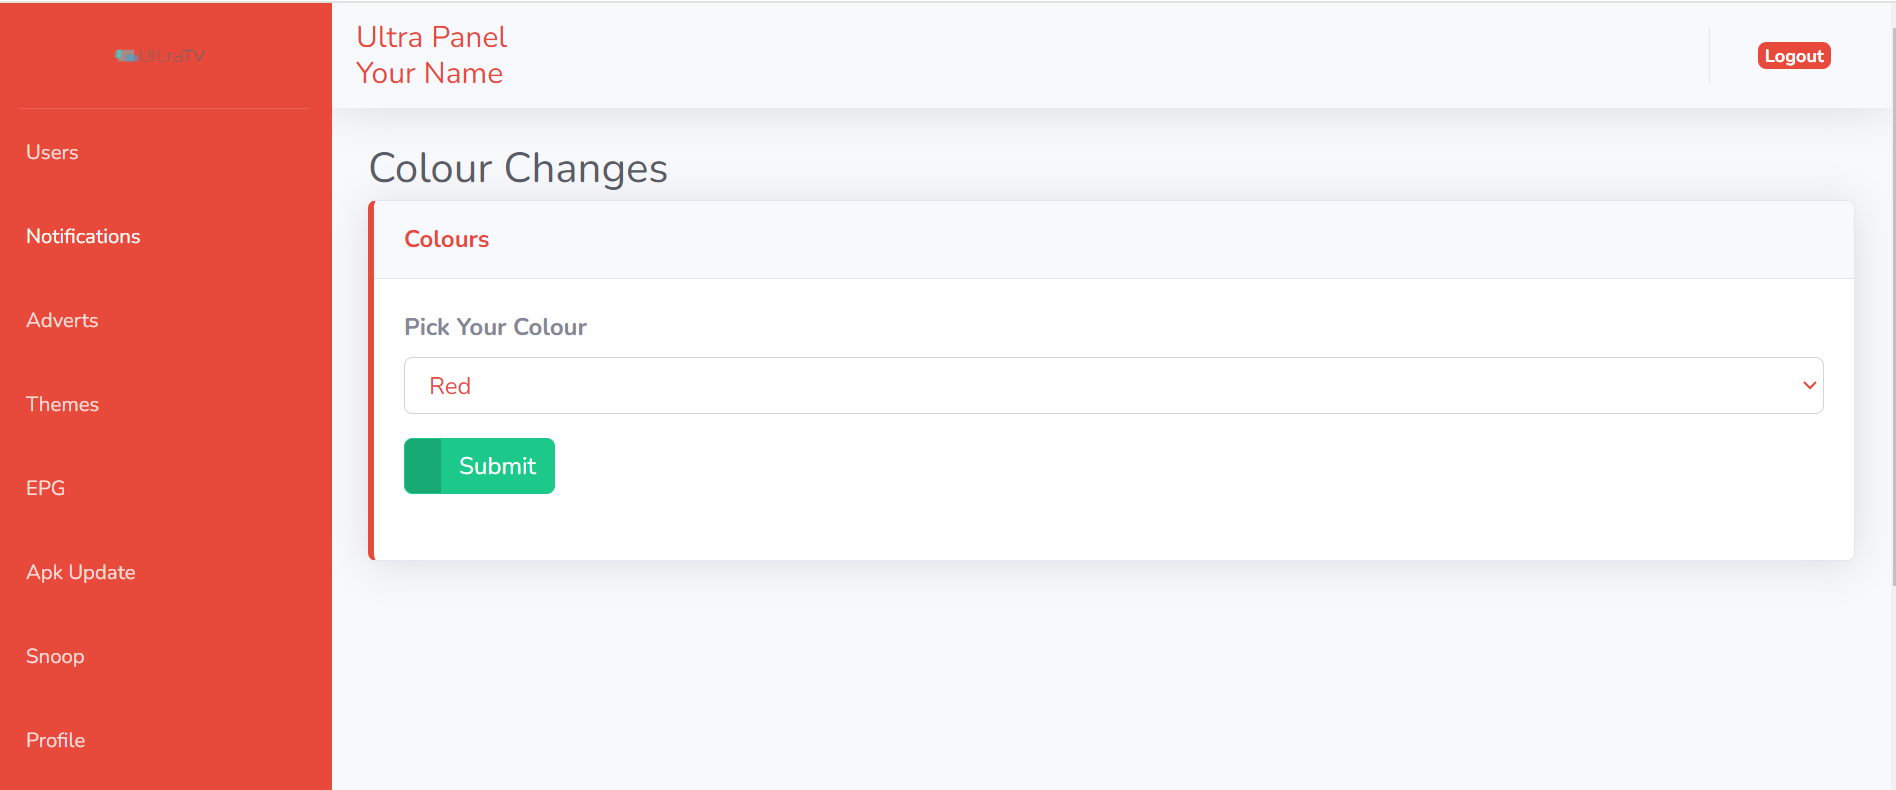
Task: Click the vertical page scrollbar
Action: coord(1893,300)
